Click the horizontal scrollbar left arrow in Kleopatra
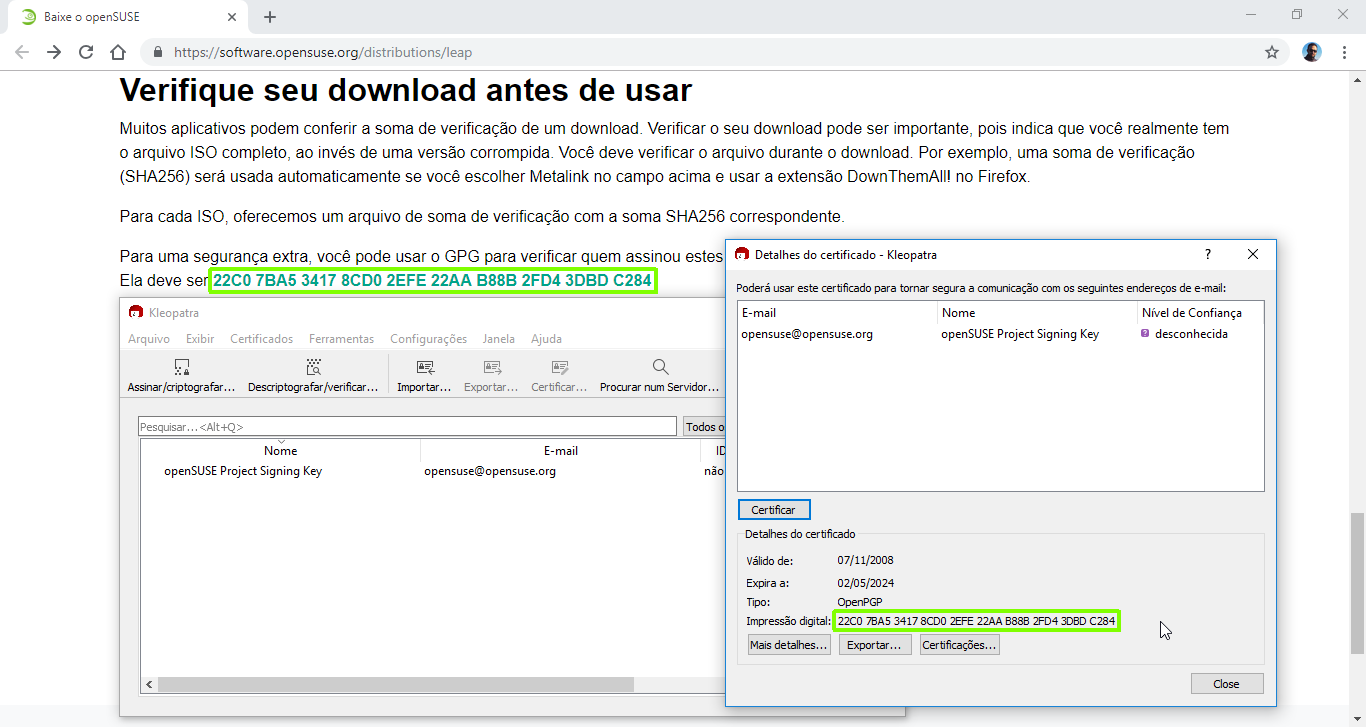The image size is (1366, 727). [150, 685]
